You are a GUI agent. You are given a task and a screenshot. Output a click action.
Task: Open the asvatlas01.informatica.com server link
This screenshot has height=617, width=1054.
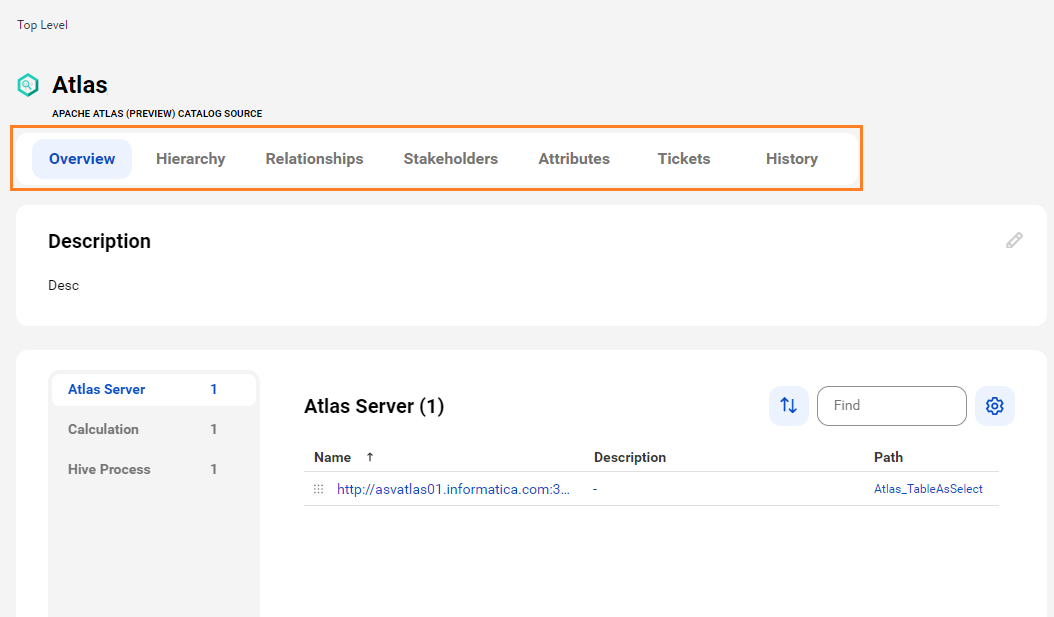pyautogui.click(x=453, y=489)
